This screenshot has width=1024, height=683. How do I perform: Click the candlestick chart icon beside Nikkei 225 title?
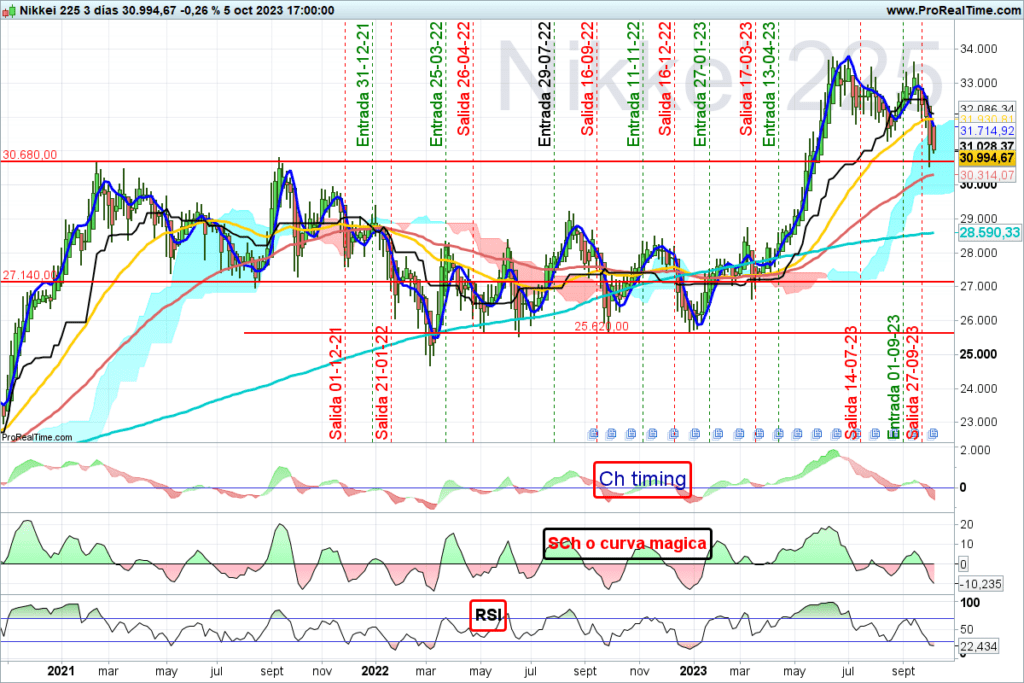pos(9,10)
